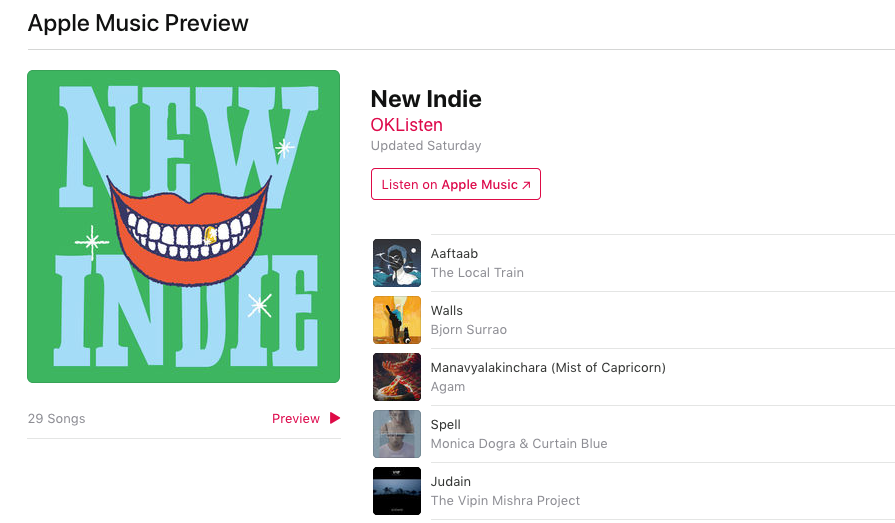Click the Aaftaab album artwork thumbnail

[397, 263]
